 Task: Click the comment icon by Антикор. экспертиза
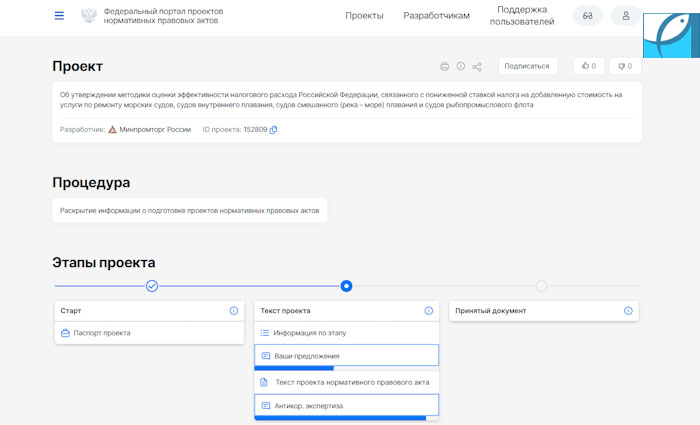[266, 406]
